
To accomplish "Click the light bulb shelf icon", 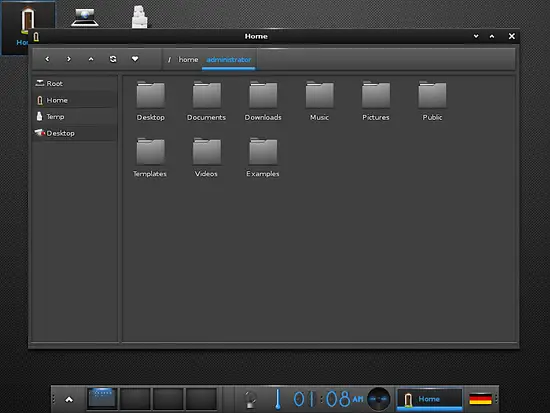I will point(250,399).
